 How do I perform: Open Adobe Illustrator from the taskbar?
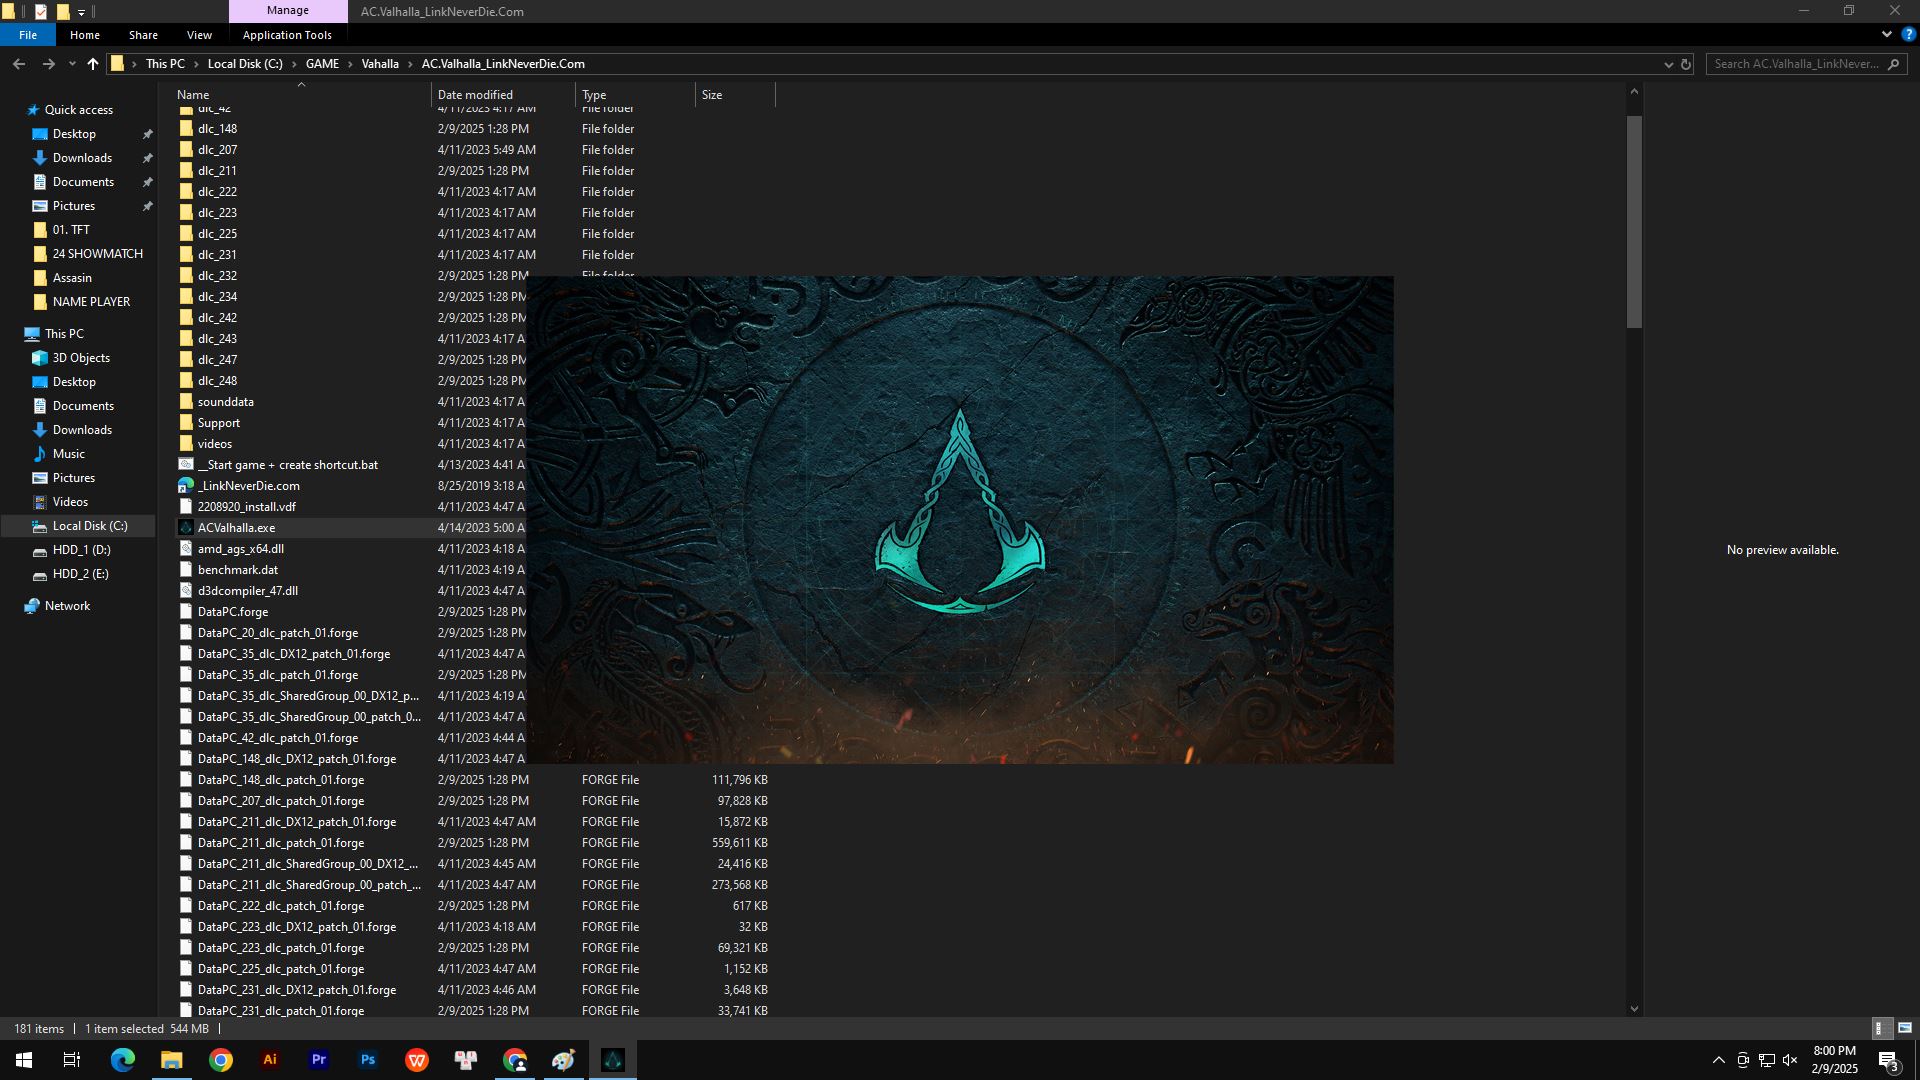click(270, 1060)
